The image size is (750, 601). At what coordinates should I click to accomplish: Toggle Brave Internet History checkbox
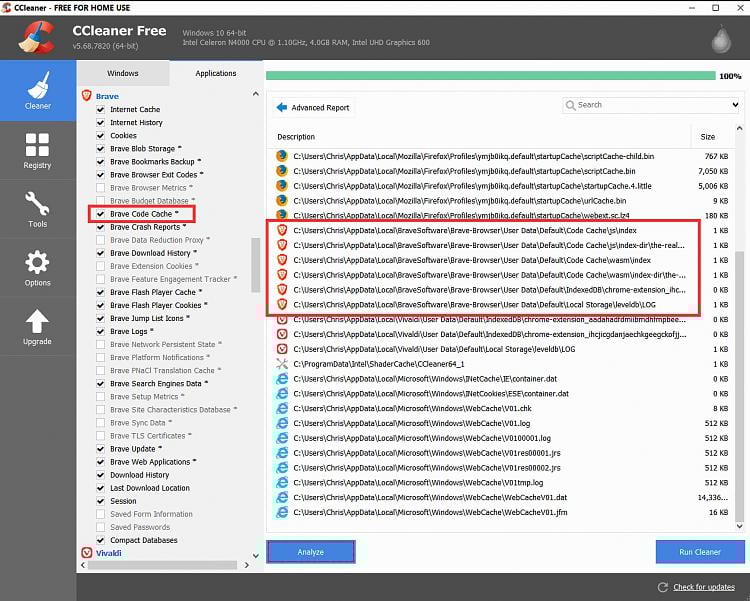100,122
